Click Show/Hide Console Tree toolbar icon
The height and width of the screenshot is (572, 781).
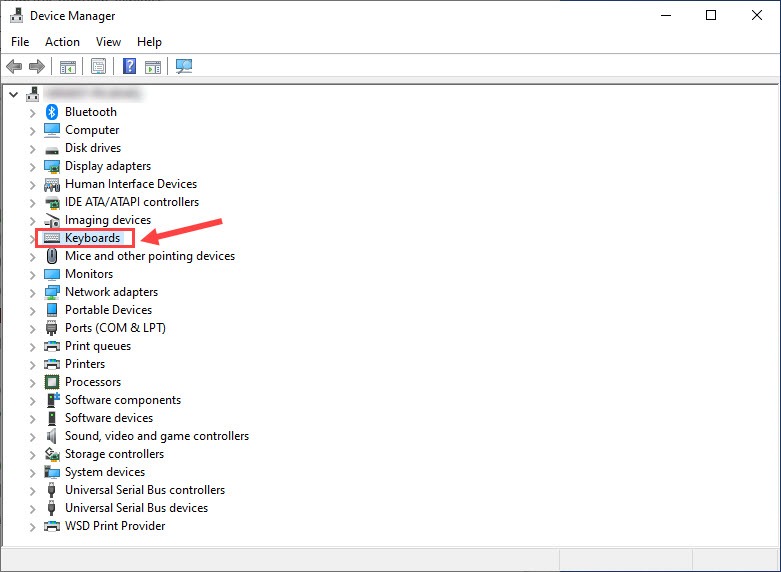(x=67, y=67)
